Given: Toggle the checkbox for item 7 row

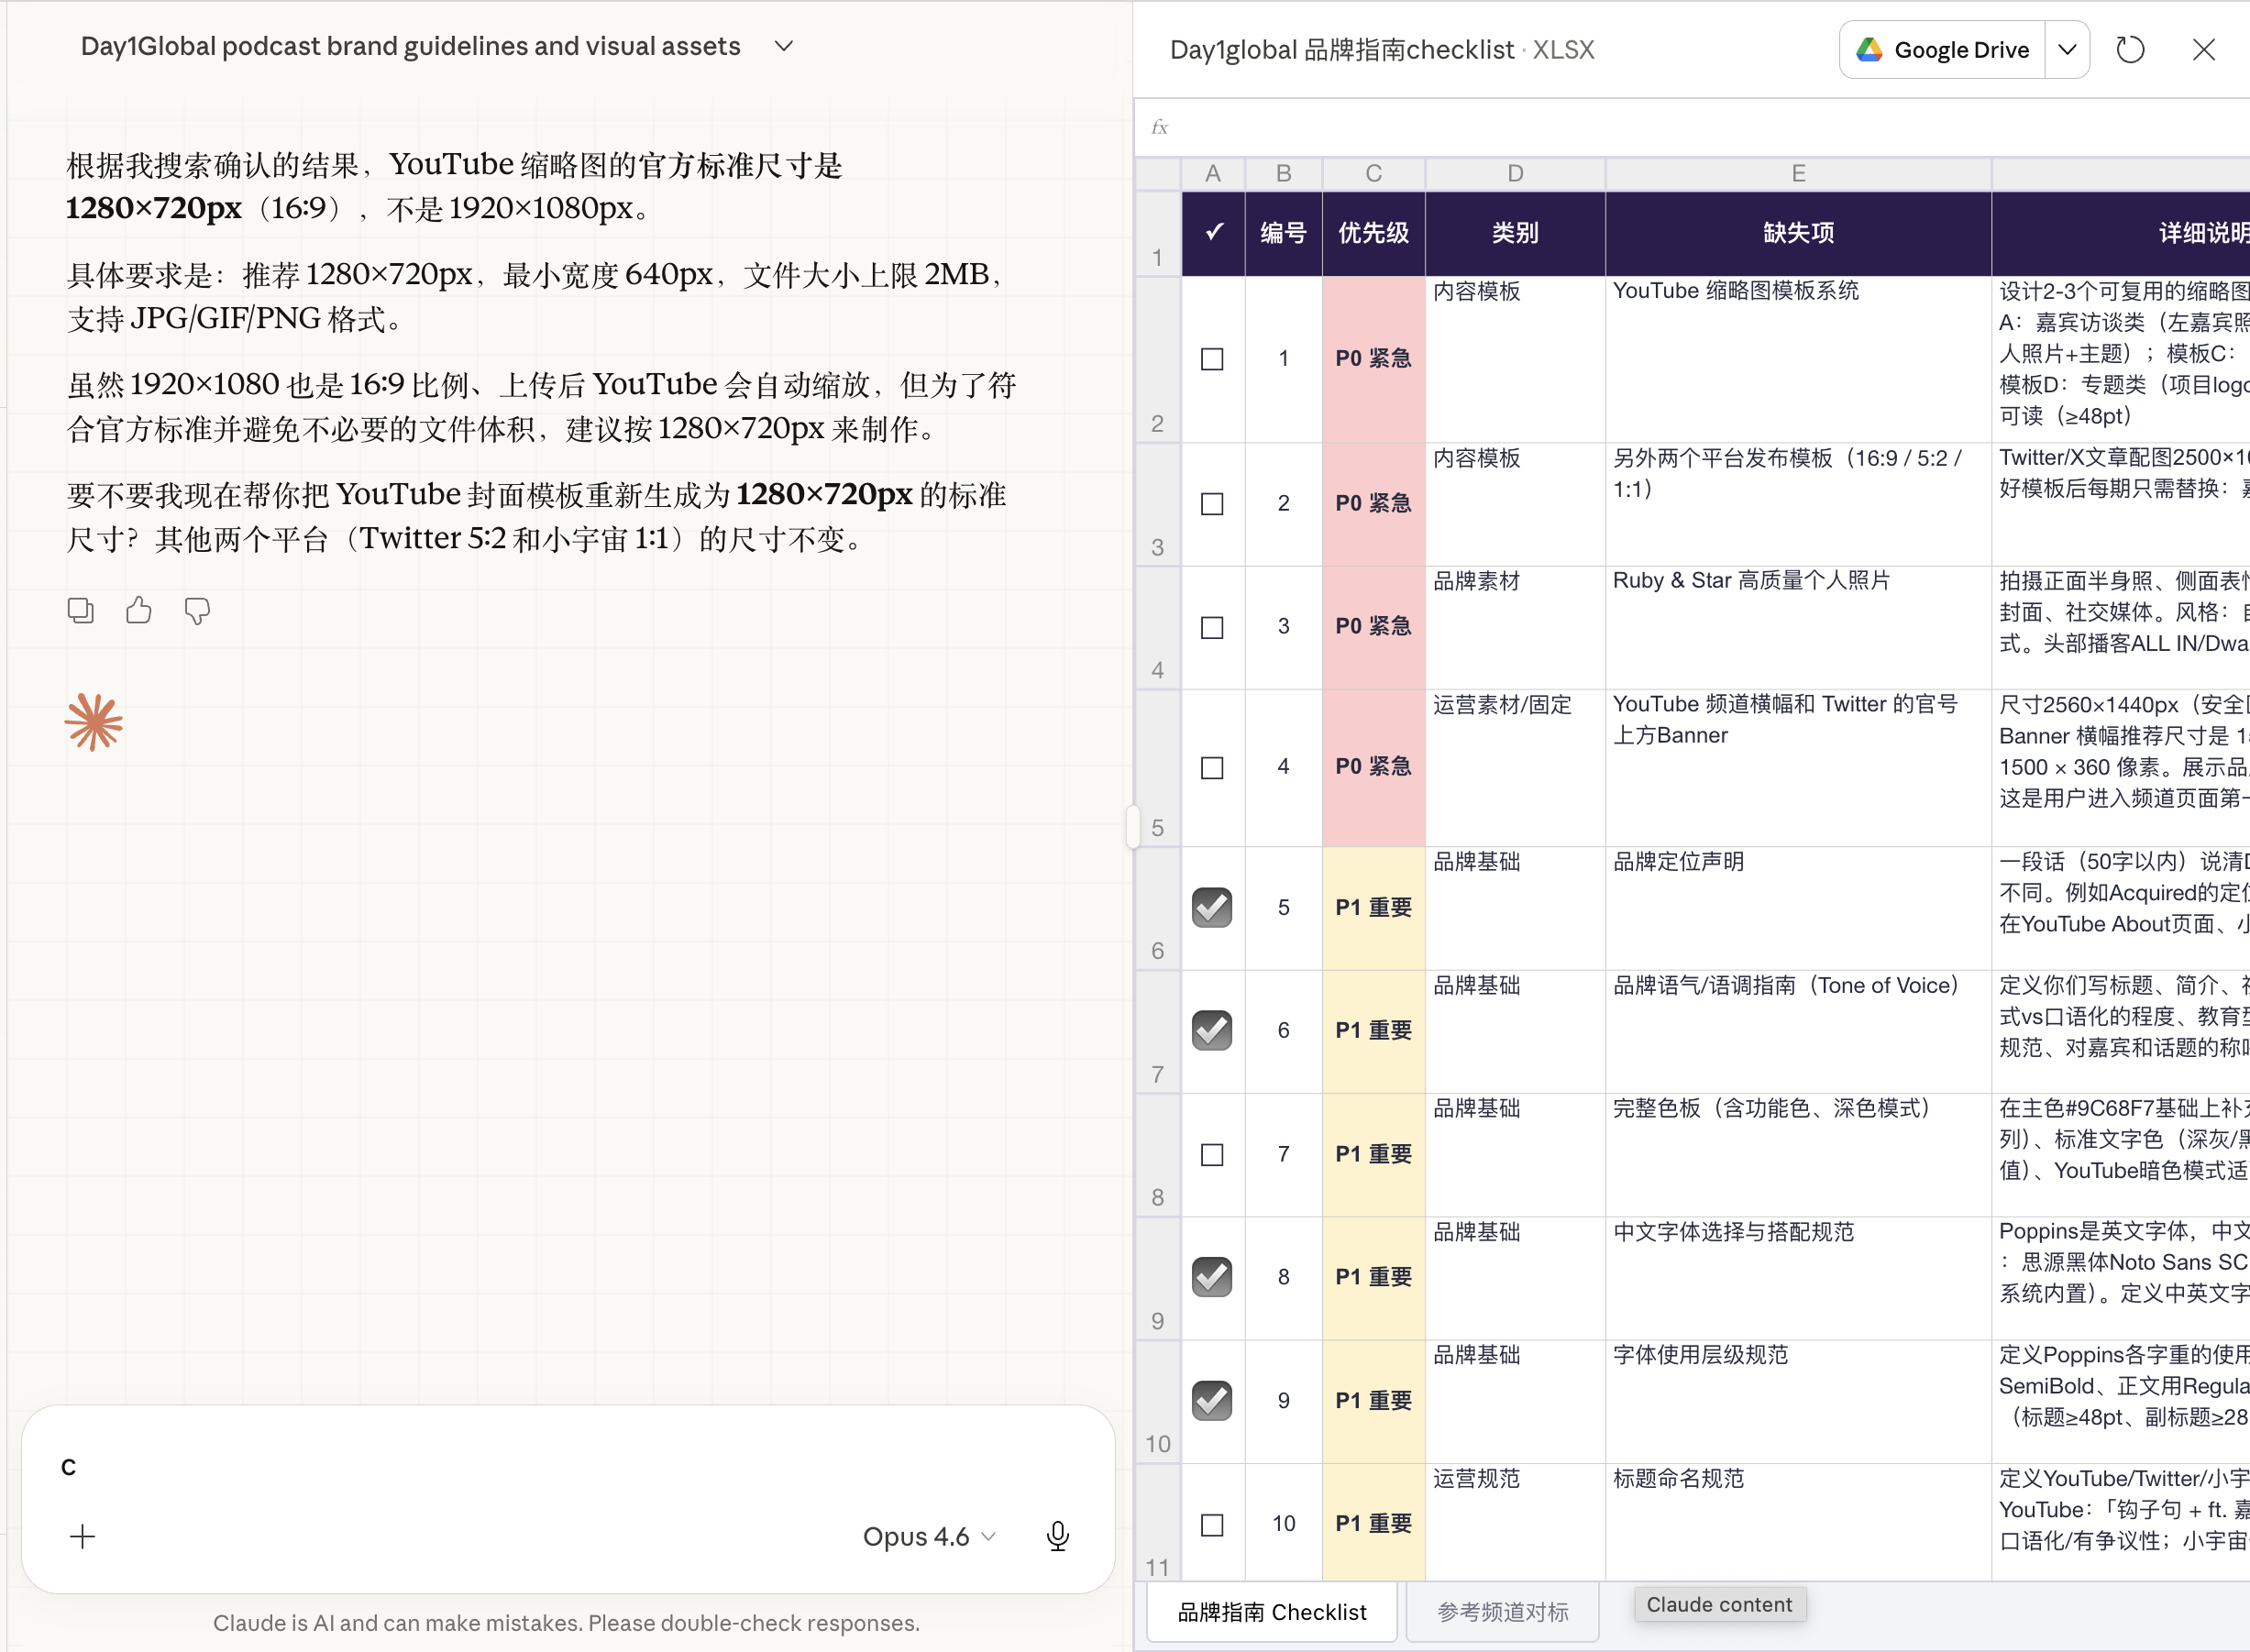Looking at the screenshot, I should [1212, 1155].
